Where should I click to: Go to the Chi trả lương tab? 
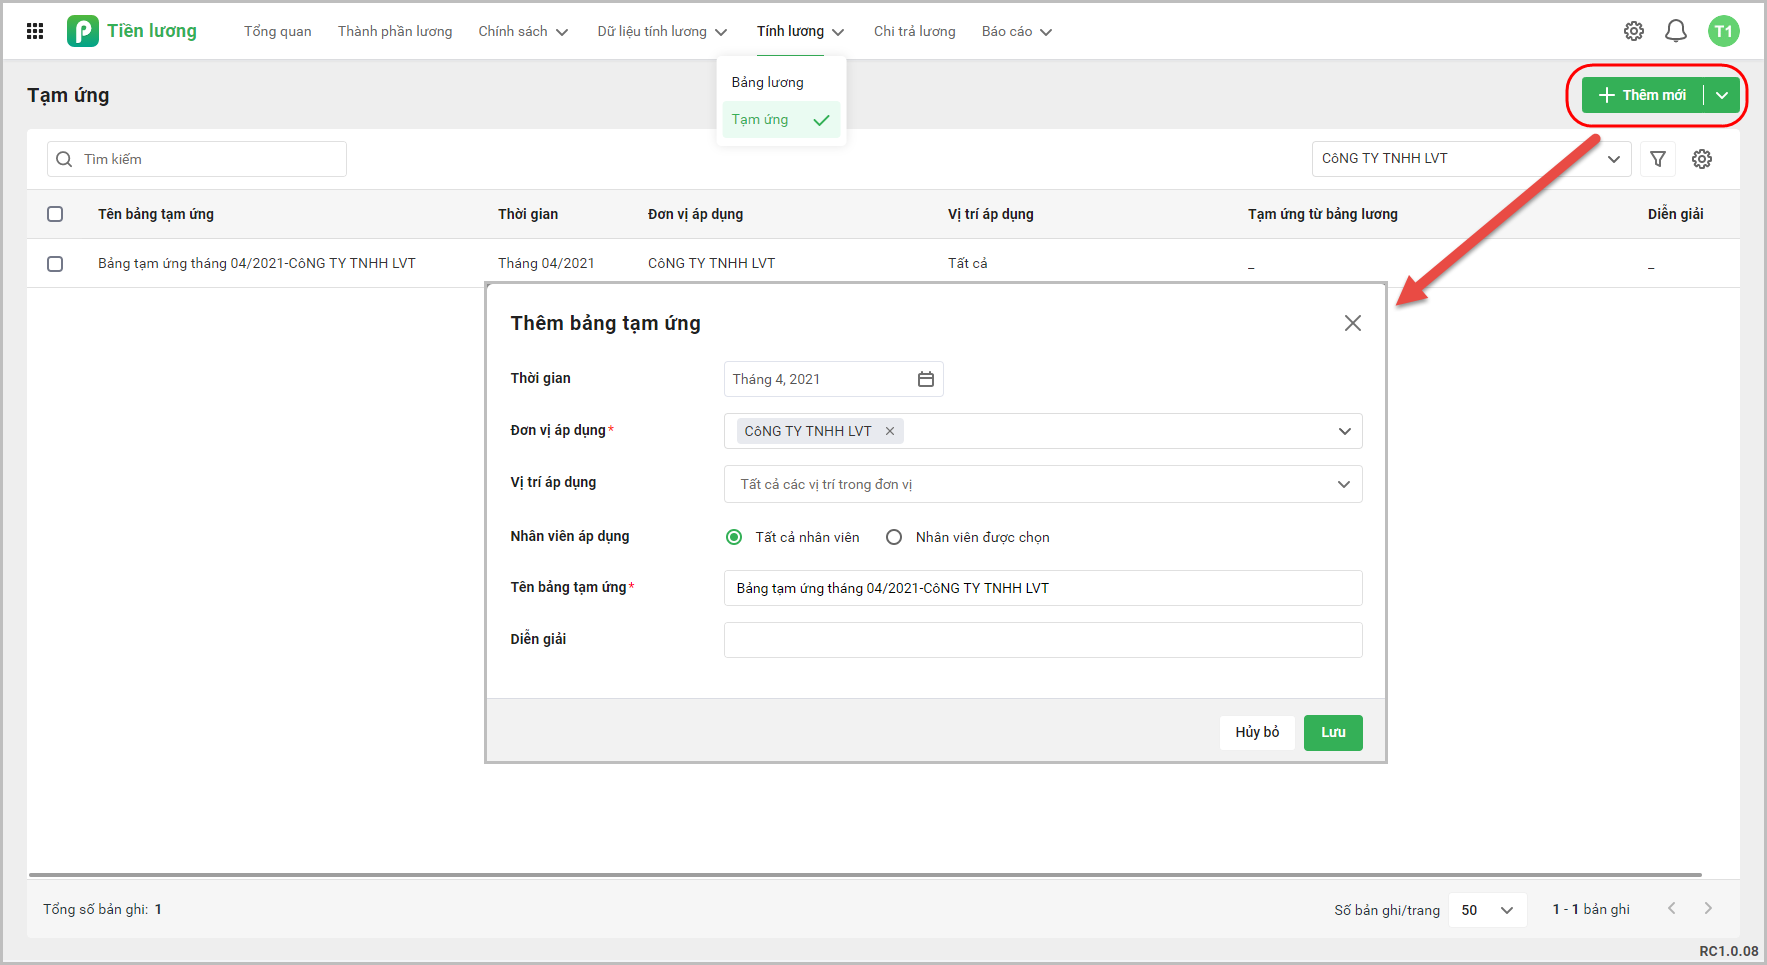(914, 31)
